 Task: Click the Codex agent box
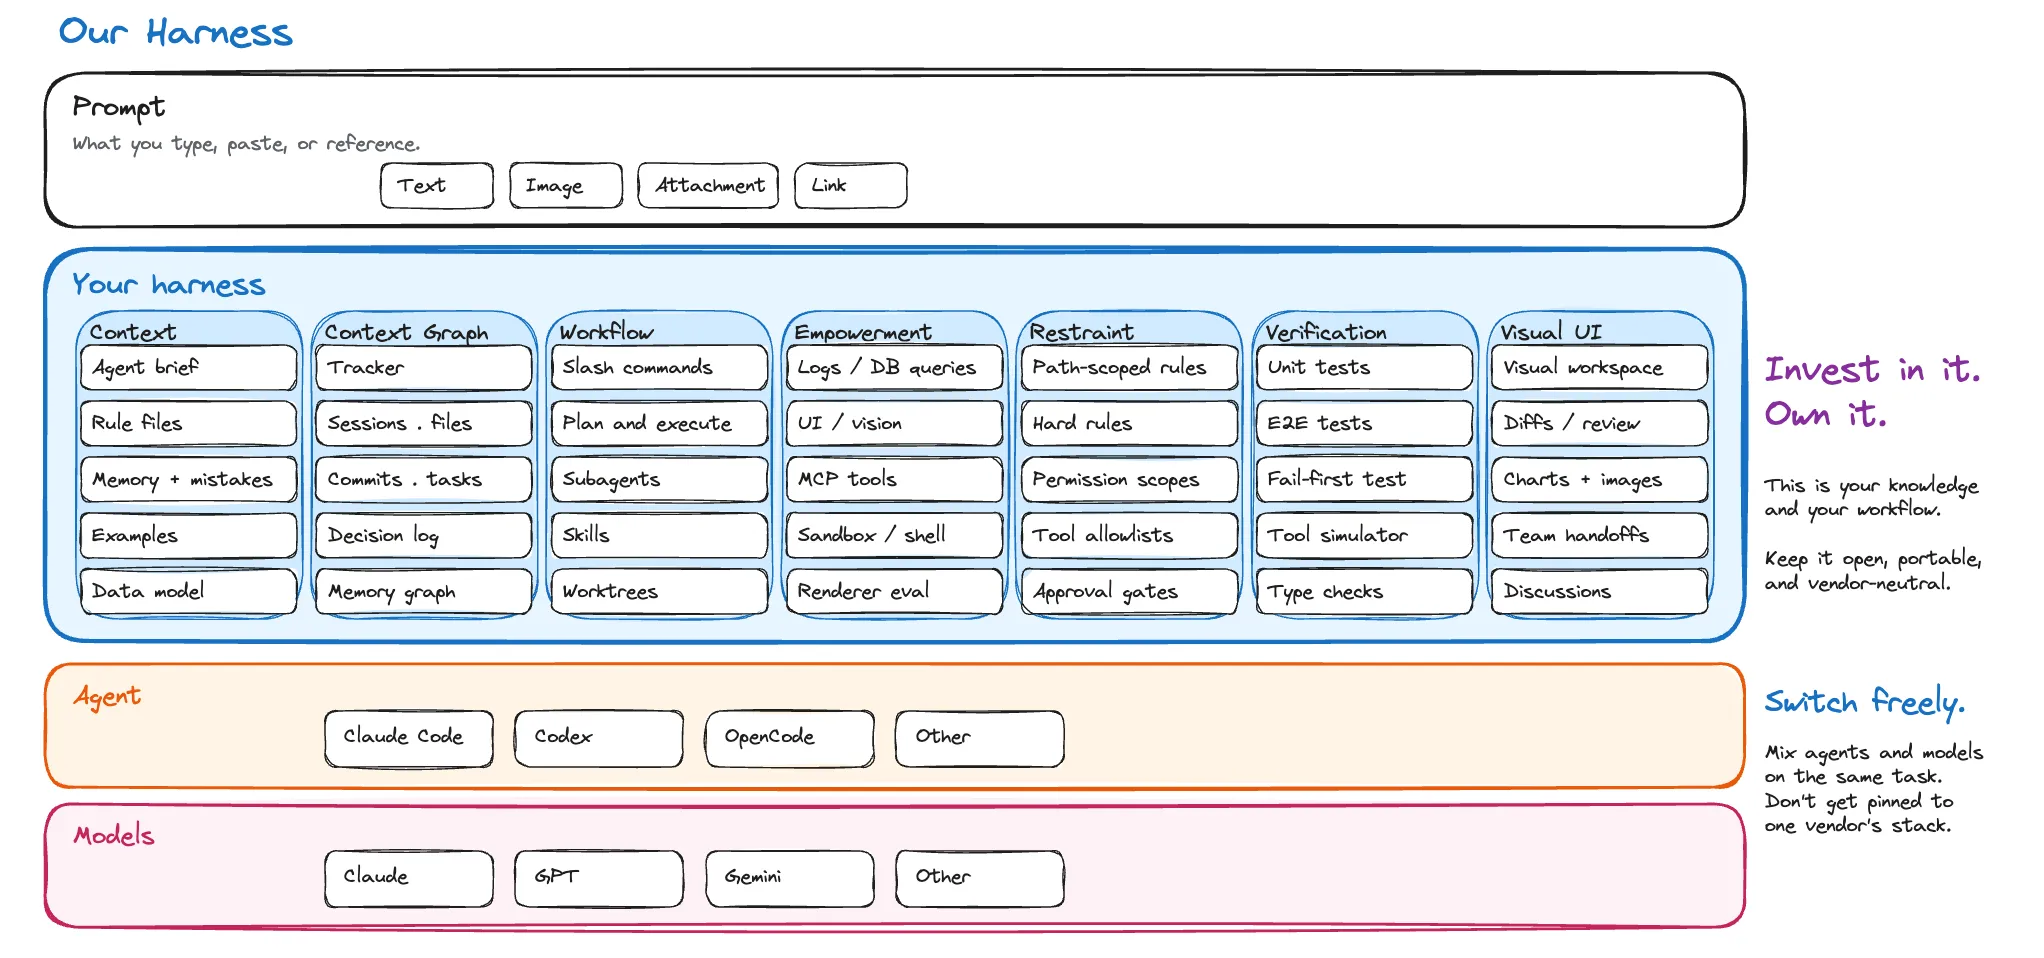(x=599, y=739)
